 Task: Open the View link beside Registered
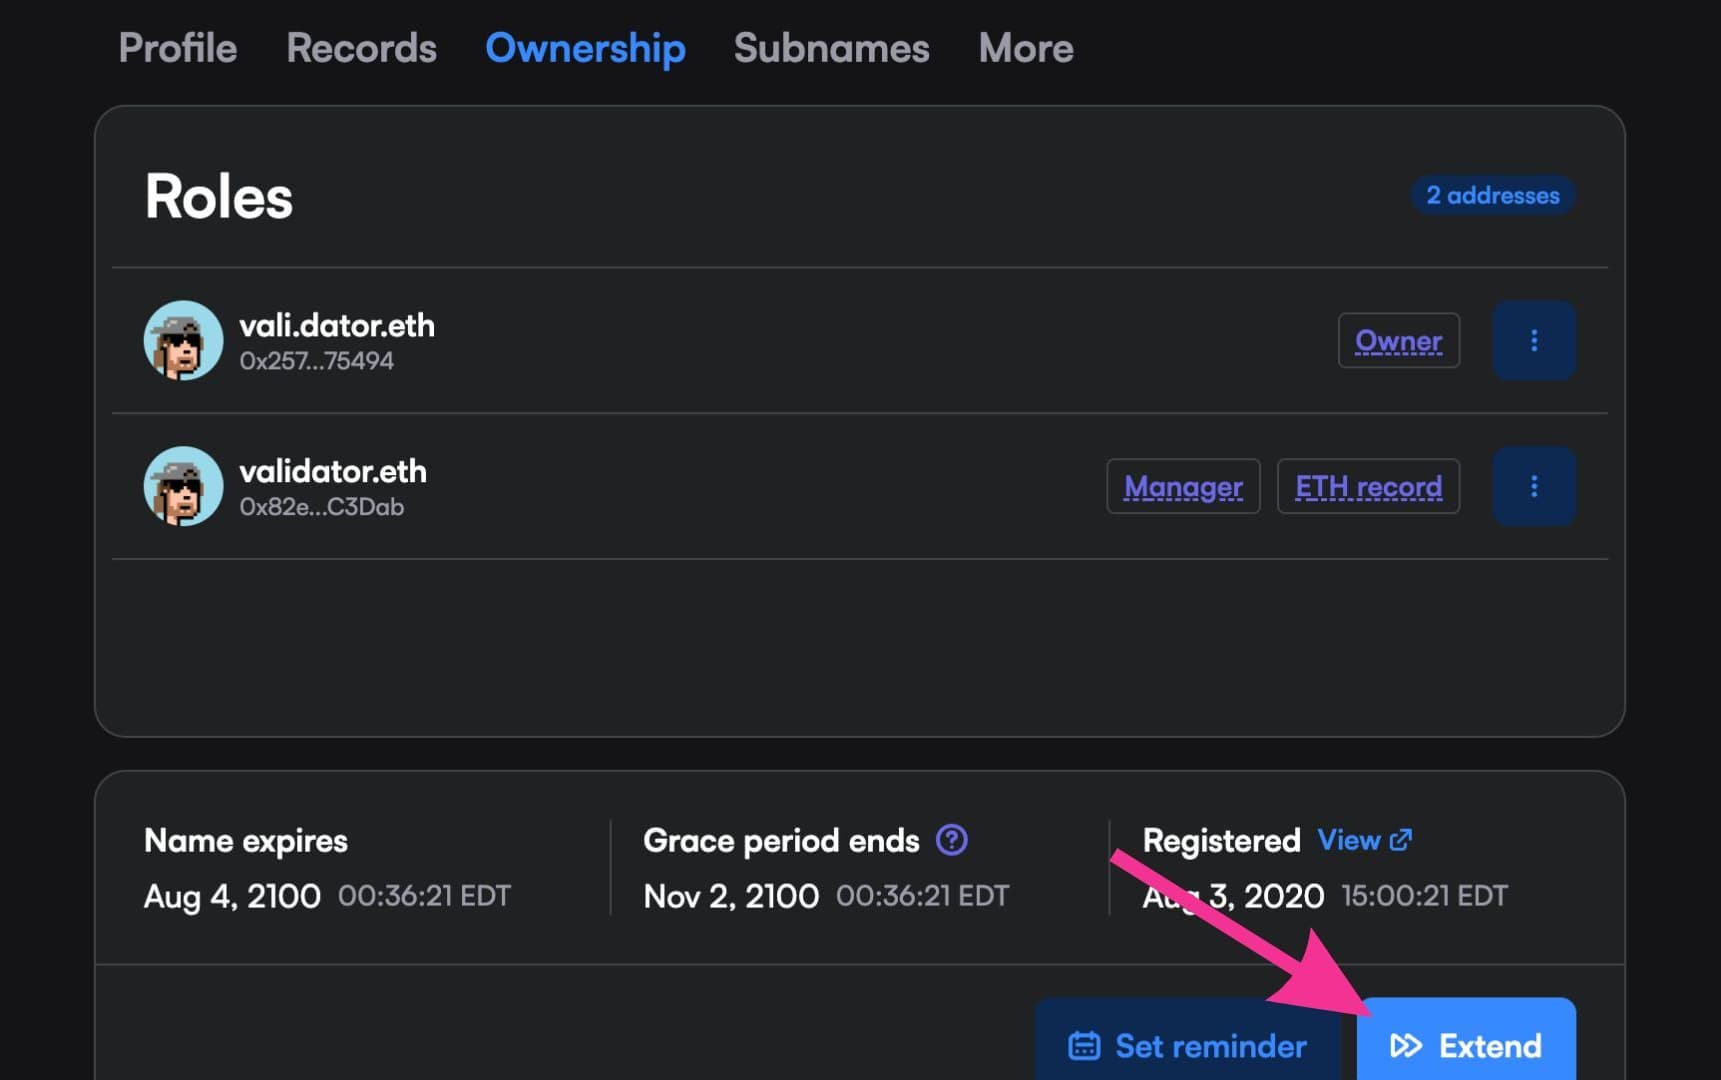click(x=1364, y=840)
